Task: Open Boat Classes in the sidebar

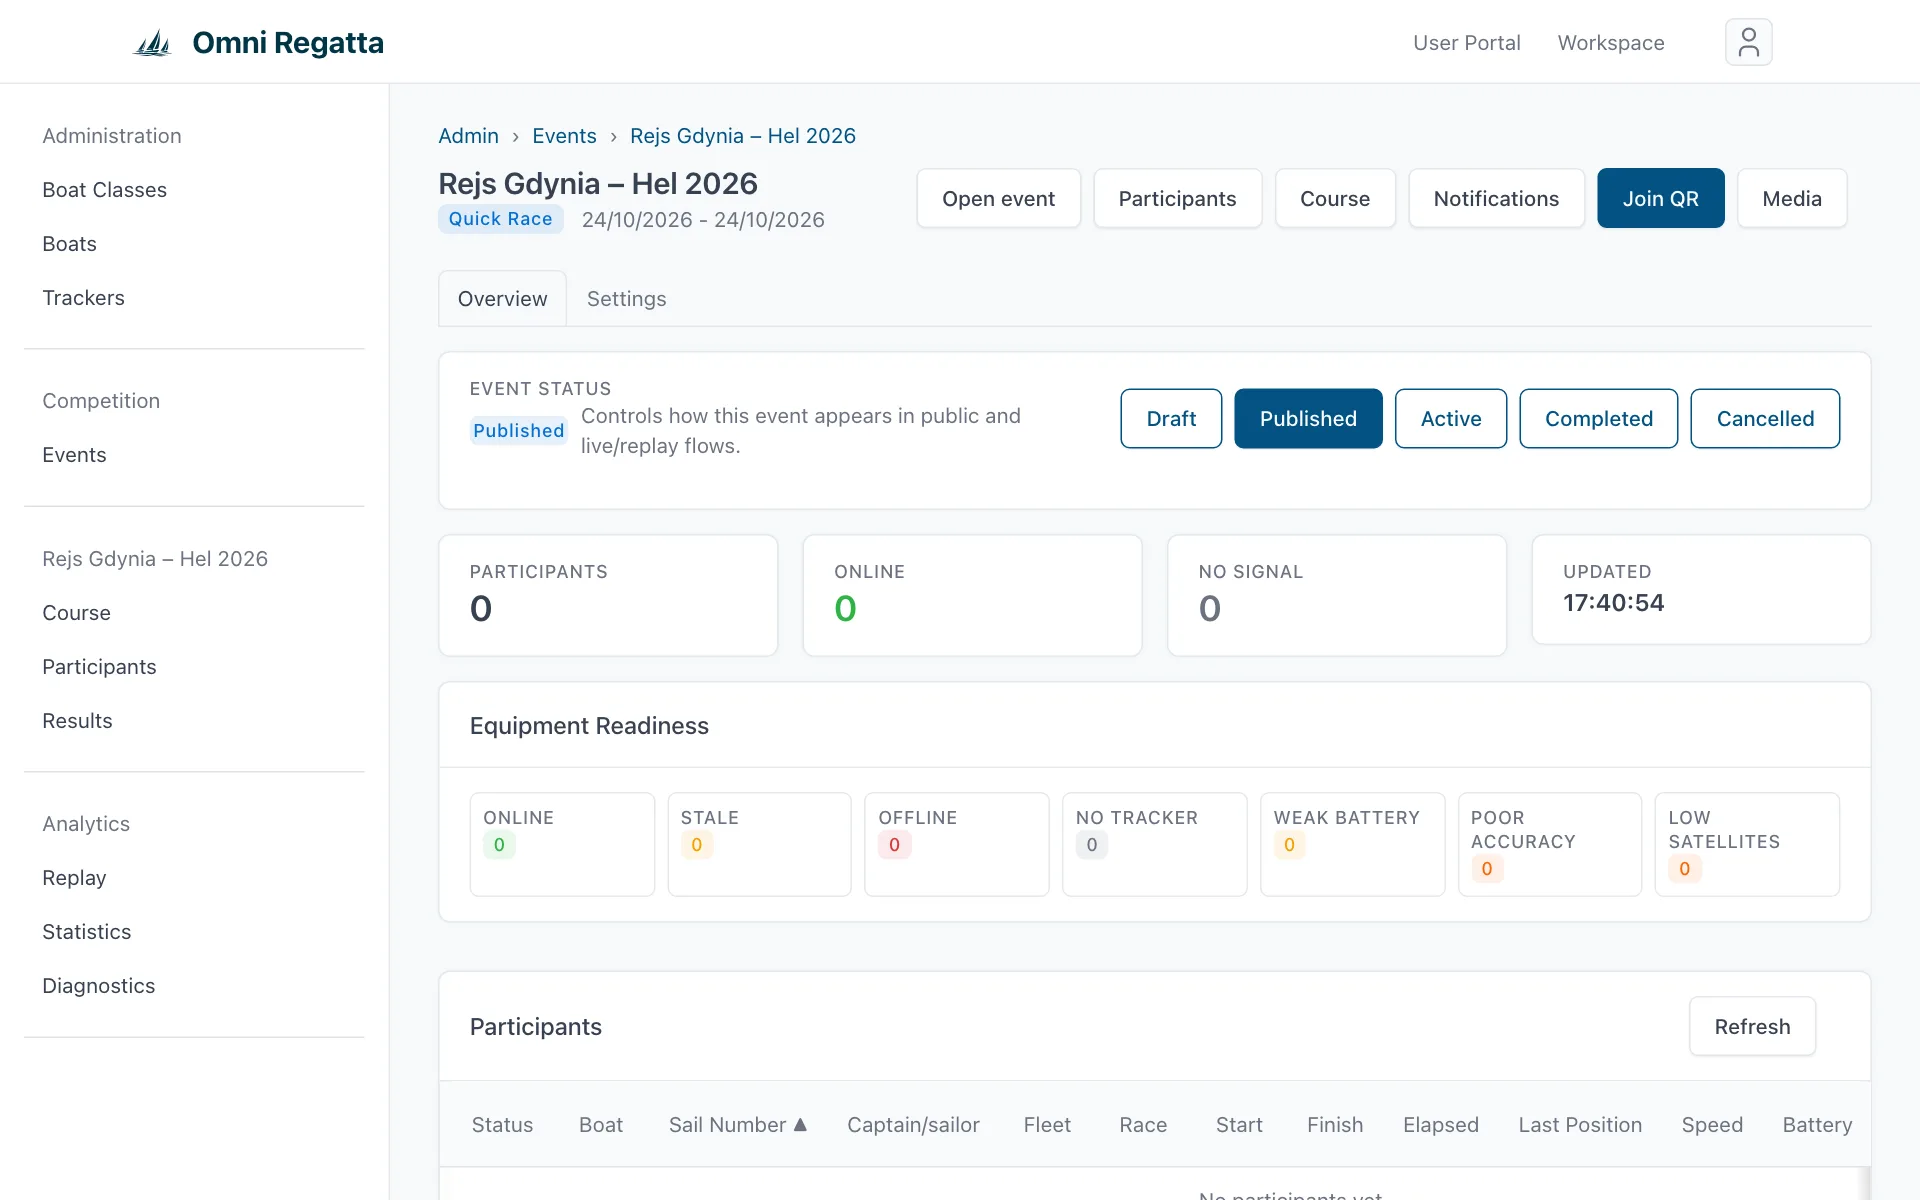Action: [104, 190]
